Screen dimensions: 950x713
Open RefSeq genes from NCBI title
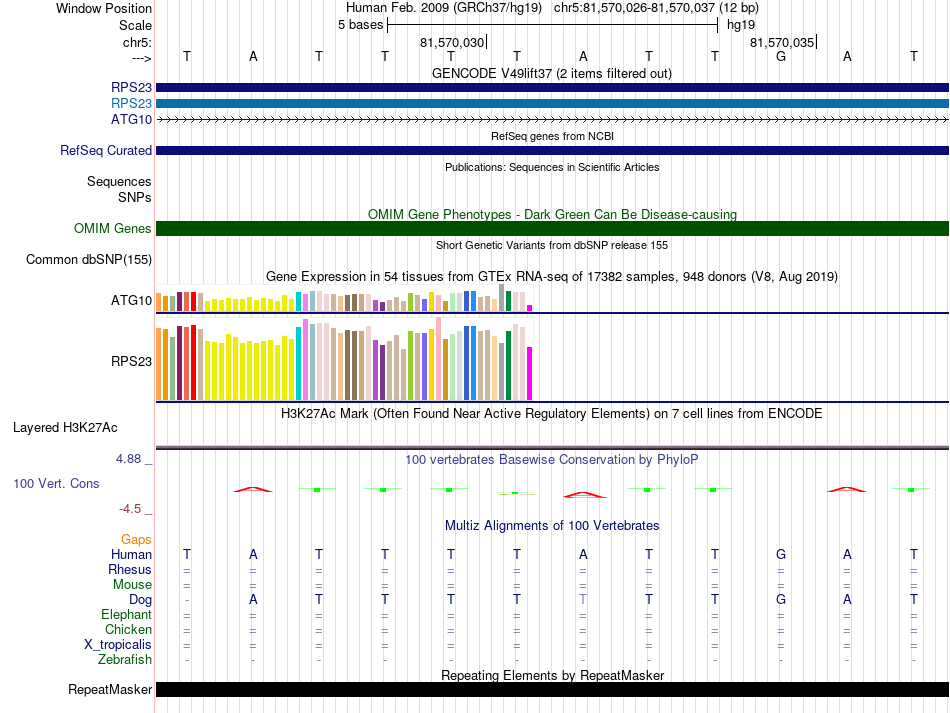pyautogui.click(x=552, y=136)
